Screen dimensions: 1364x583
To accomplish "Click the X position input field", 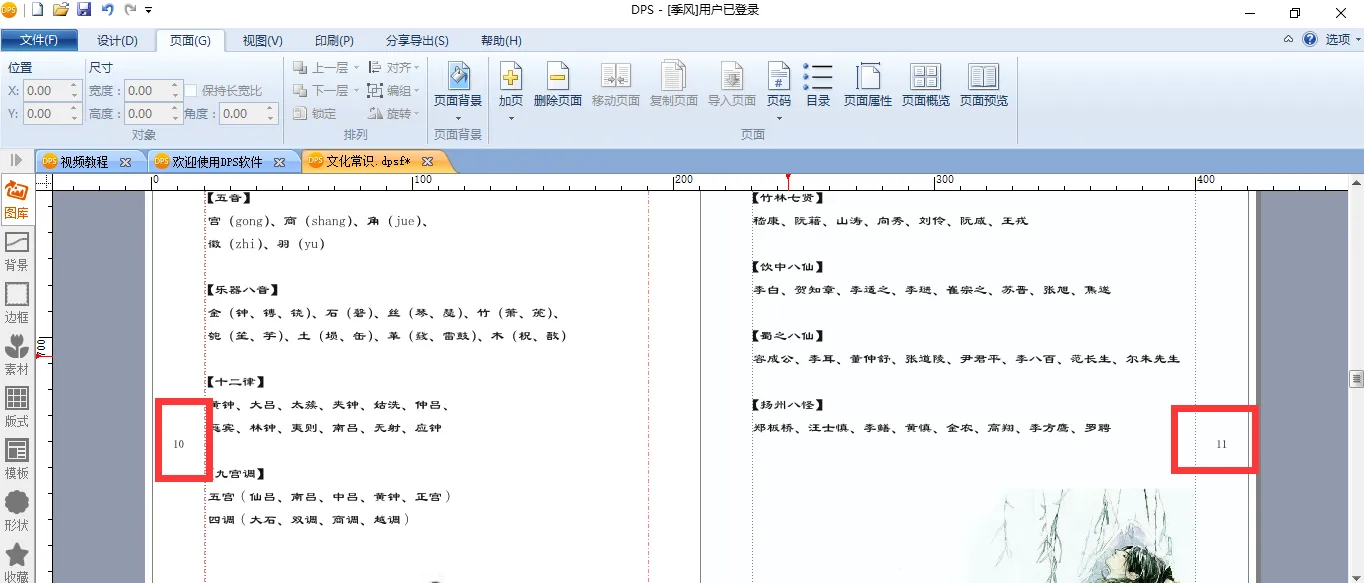I will pyautogui.click(x=45, y=91).
